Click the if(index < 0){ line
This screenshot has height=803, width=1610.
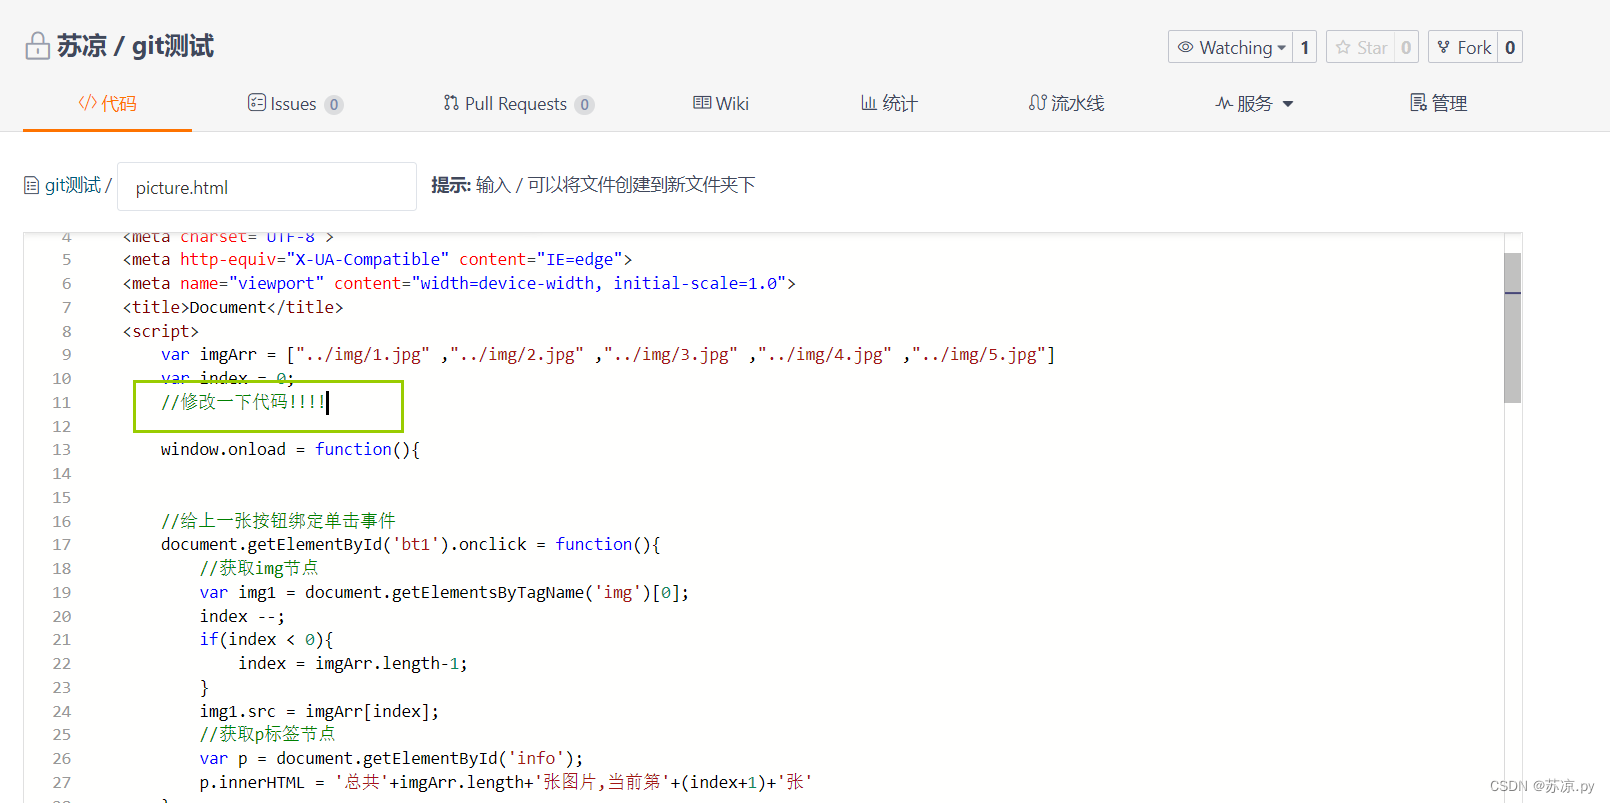(x=266, y=639)
